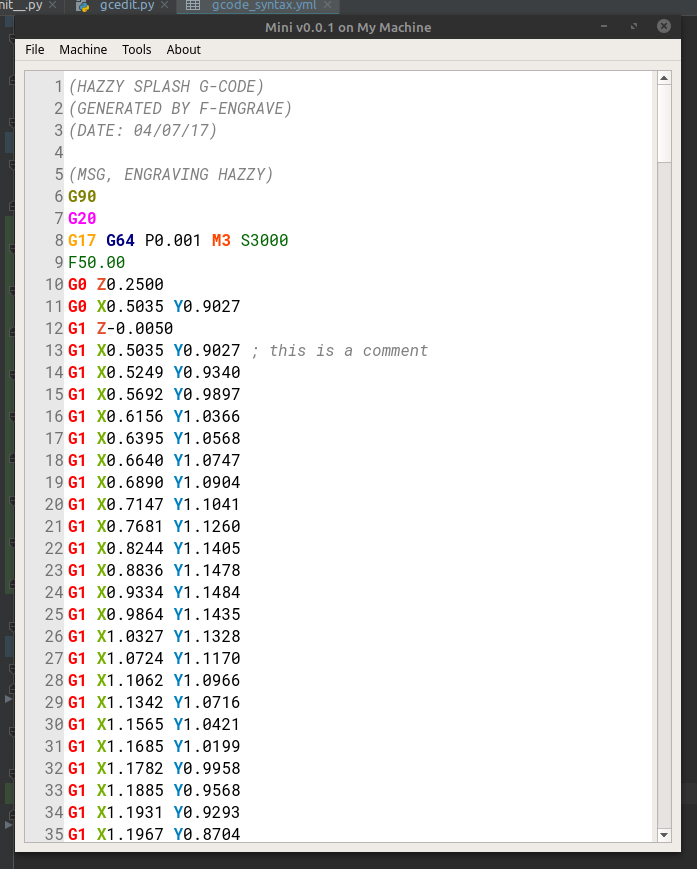The width and height of the screenshot is (697, 869).
Task: Click P0.001 on line 8
Action: click(x=173, y=241)
